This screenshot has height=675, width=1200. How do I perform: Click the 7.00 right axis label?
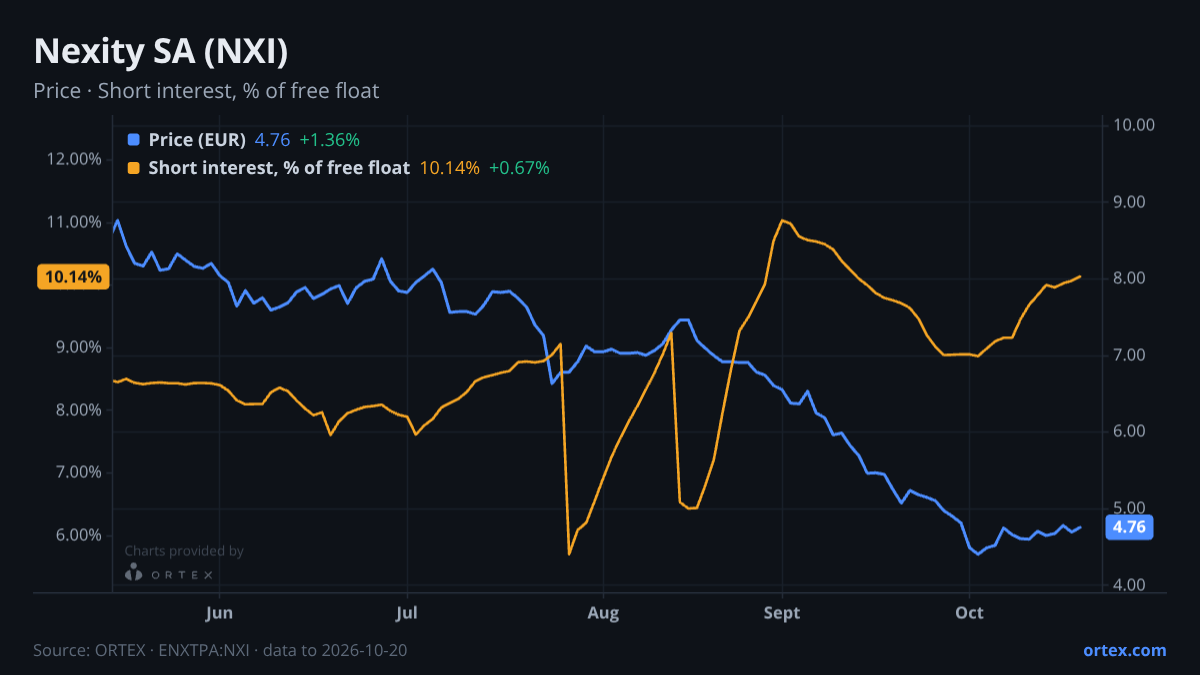click(1128, 355)
